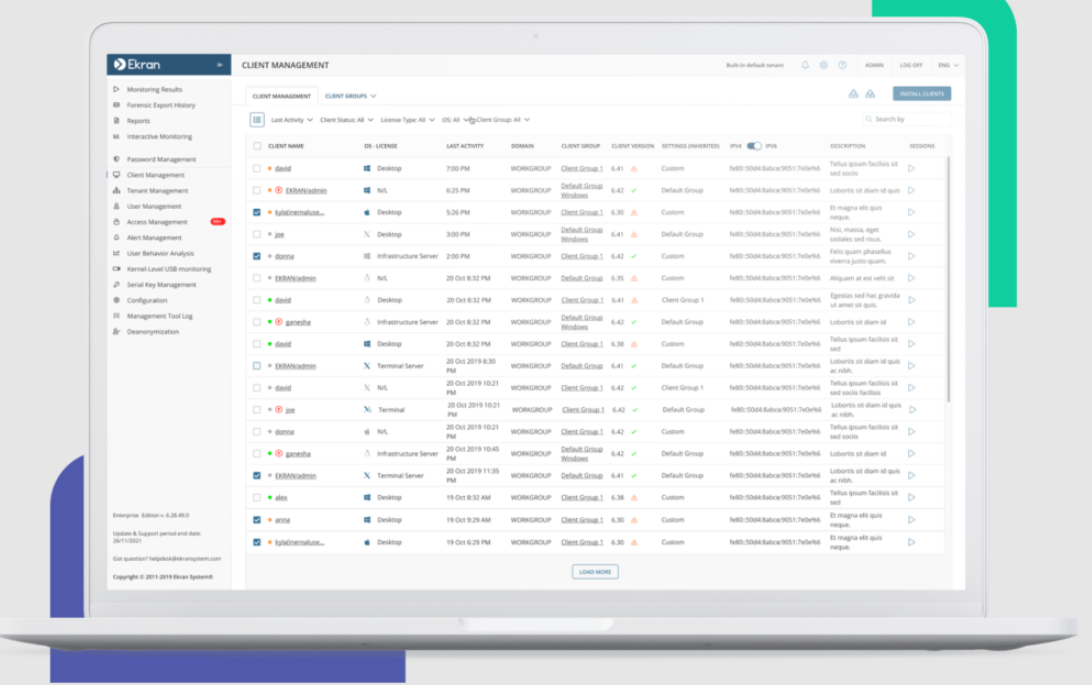
Task: Open the Serial Key Management key icon
Action: [x=116, y=284]
